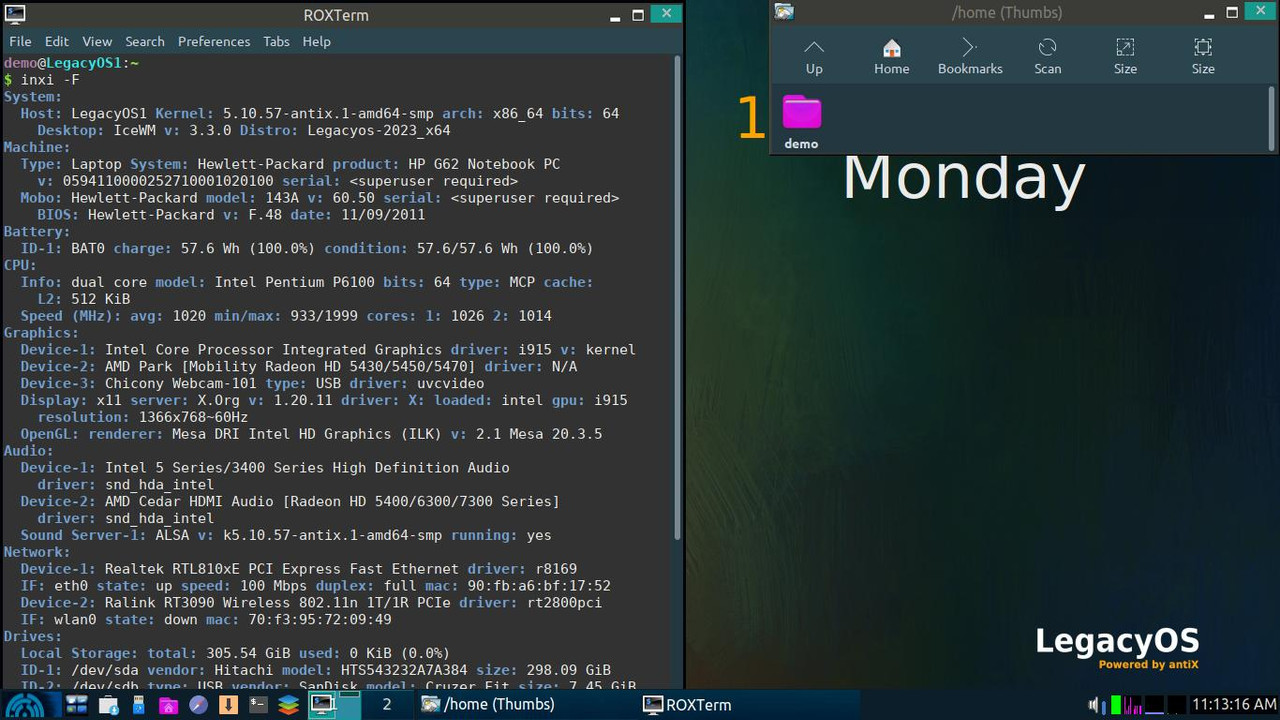Open the Preferences menu in ROXTerm

click(214, 41)
